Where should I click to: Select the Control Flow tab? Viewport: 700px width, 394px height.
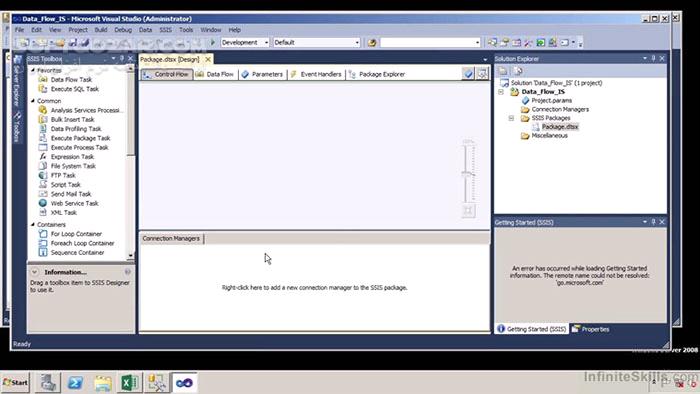pyautogui.click(x=167, y=74)
